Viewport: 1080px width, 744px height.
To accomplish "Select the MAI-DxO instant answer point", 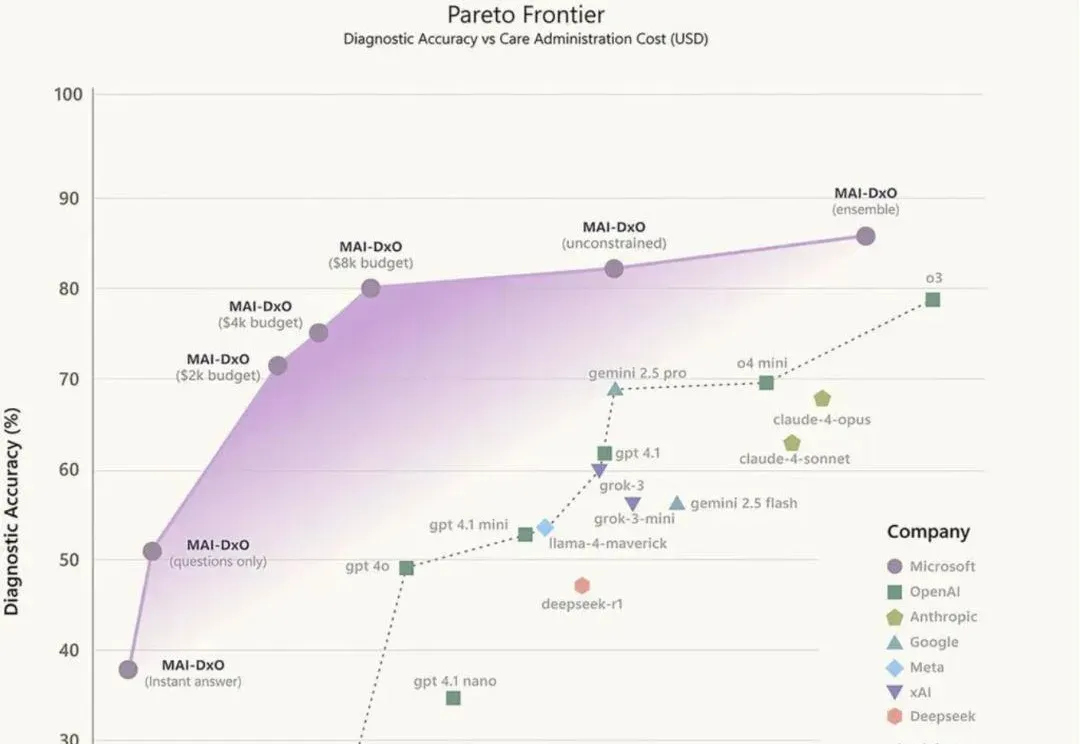I will tap(128, 669).
